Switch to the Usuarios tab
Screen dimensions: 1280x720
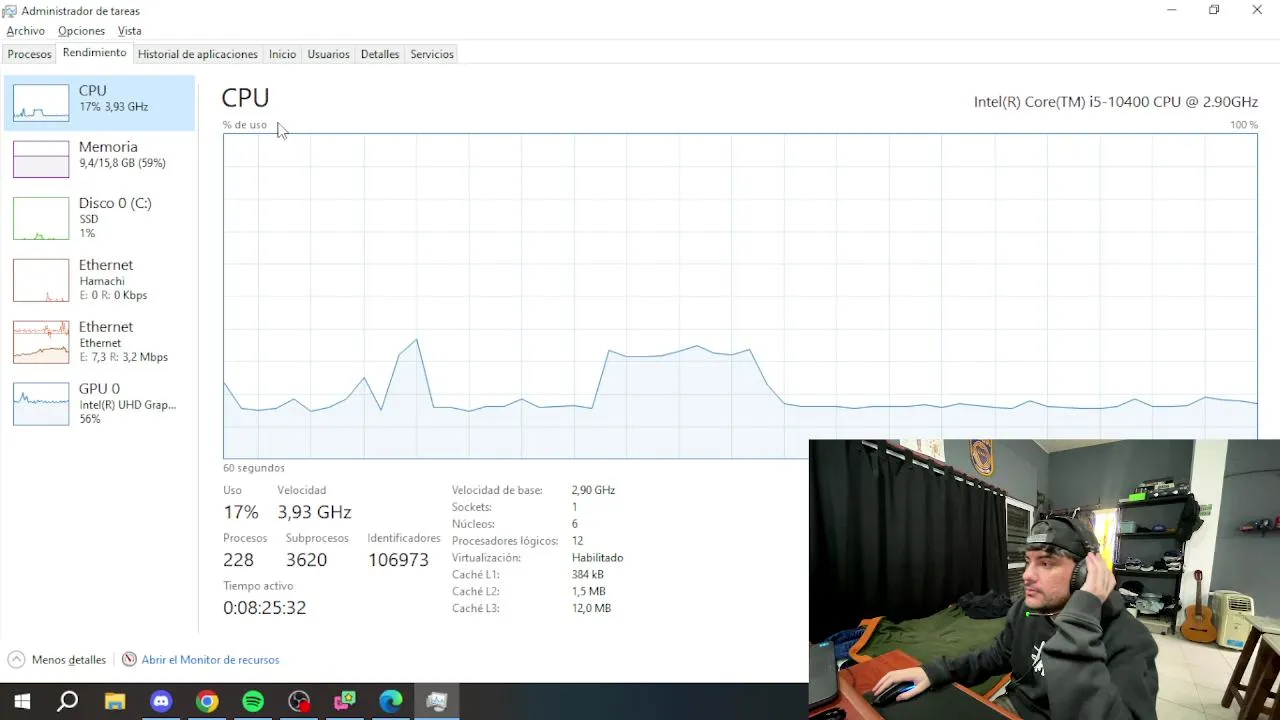[328, 54]
